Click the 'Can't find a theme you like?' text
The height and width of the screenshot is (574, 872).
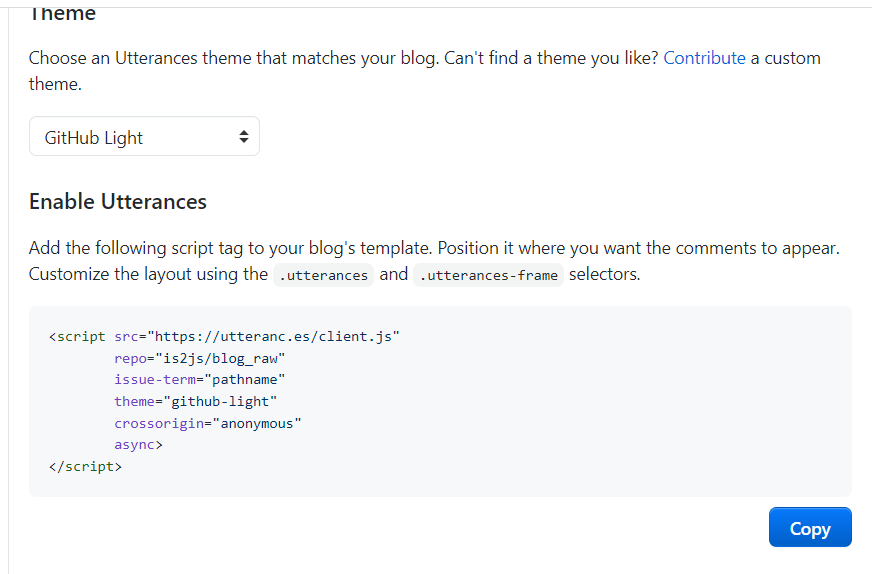550,58
